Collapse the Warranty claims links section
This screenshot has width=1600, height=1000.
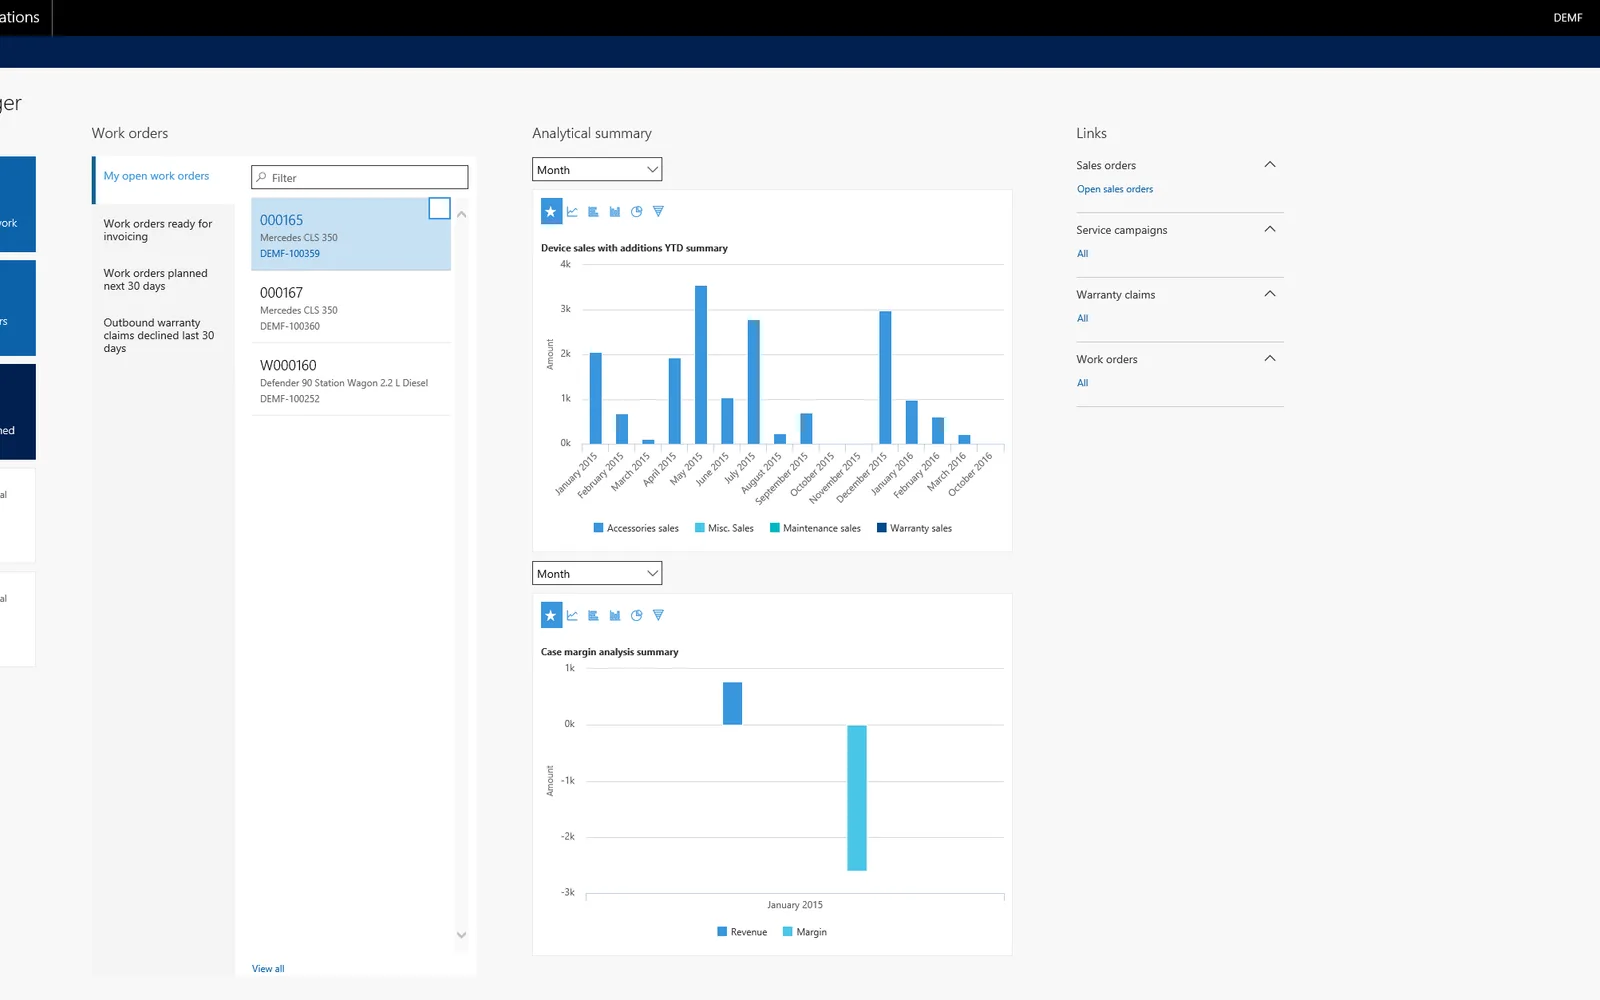click(x=1270, y=293)
